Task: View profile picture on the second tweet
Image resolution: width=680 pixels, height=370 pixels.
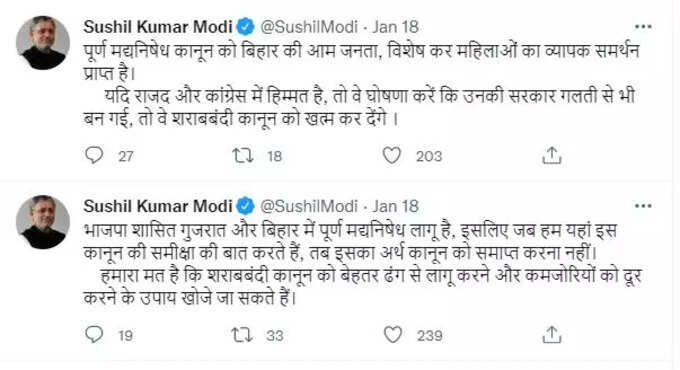Action: click(43, 222)
